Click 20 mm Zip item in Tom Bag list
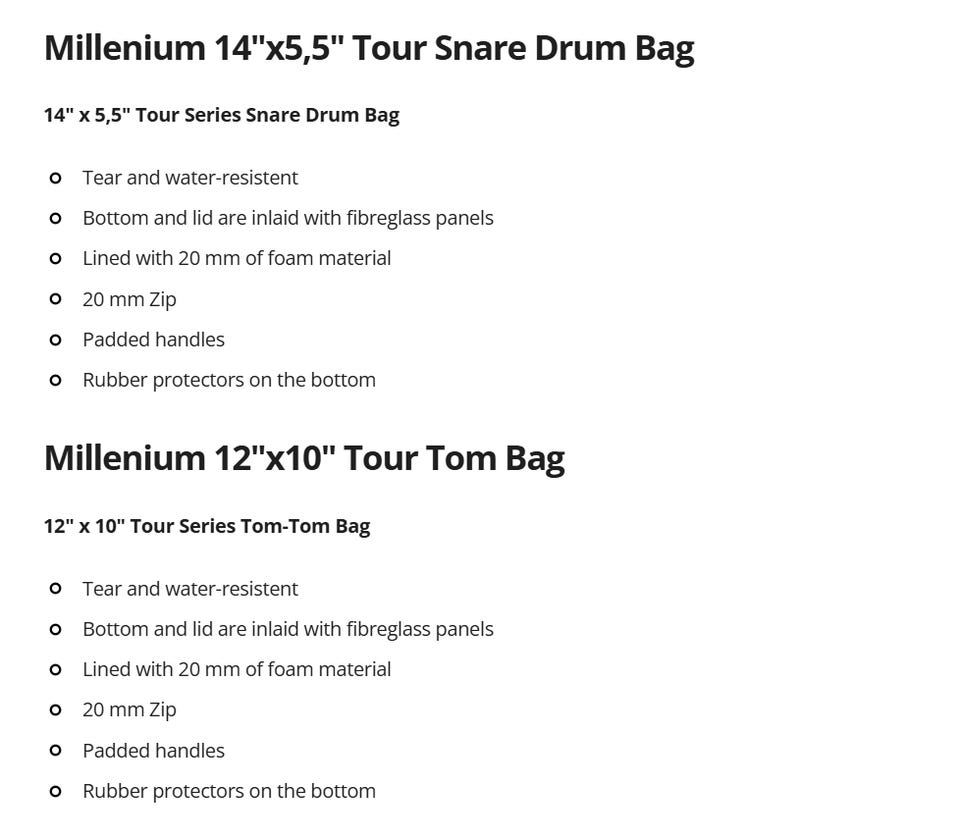 coord(129,710)
